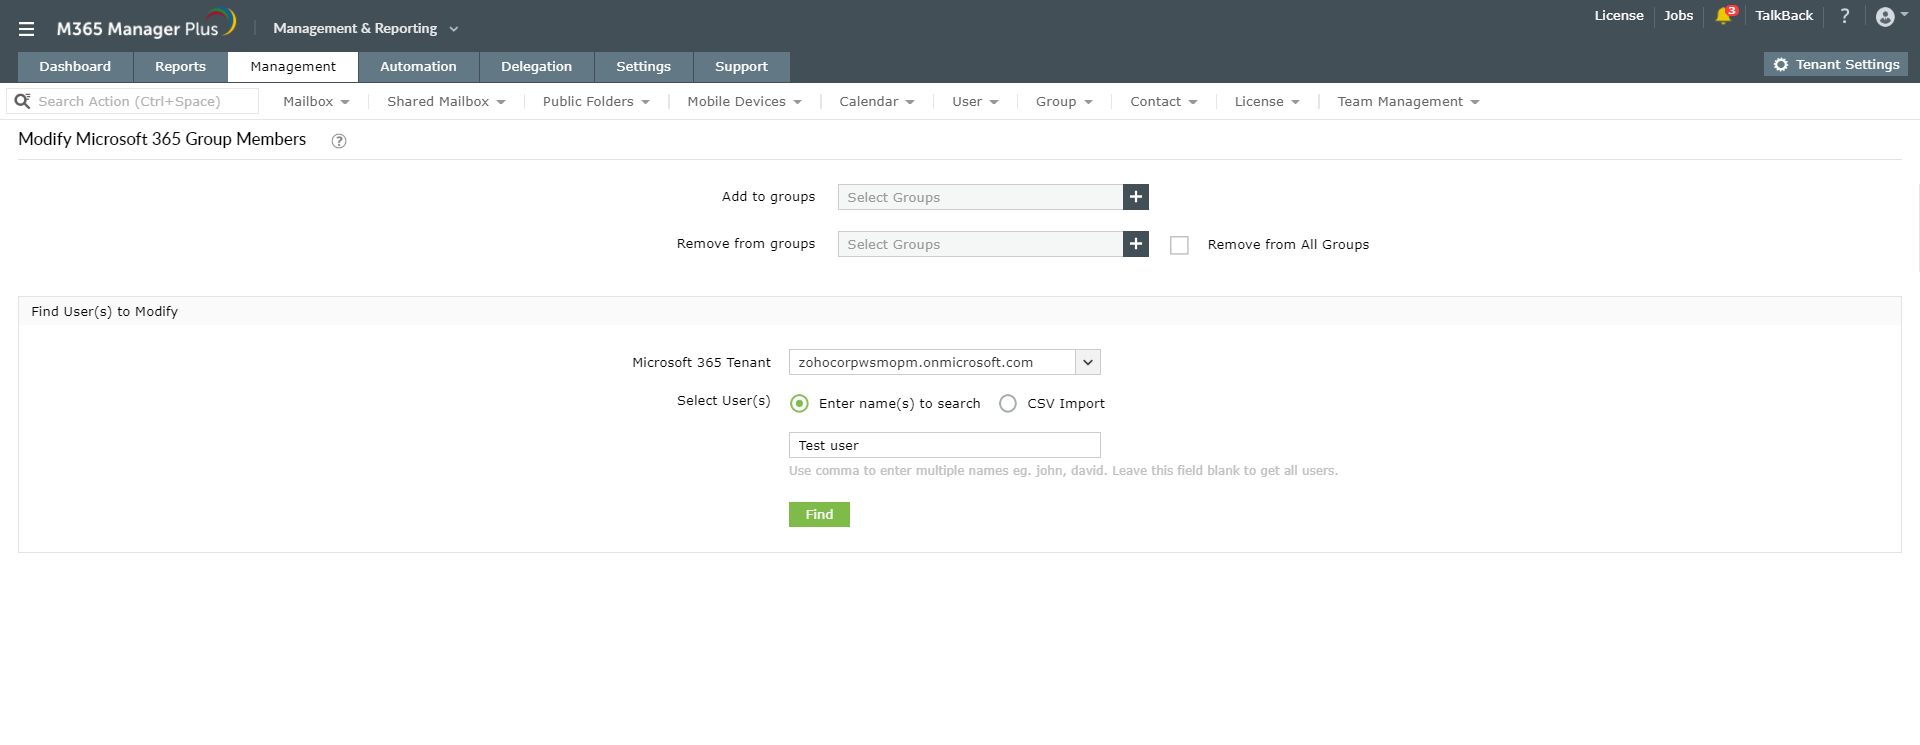Open the Microsoft 365 Tenant dropdown
This screenshot has height=745, width=1920.
click(x=944, y=362)
